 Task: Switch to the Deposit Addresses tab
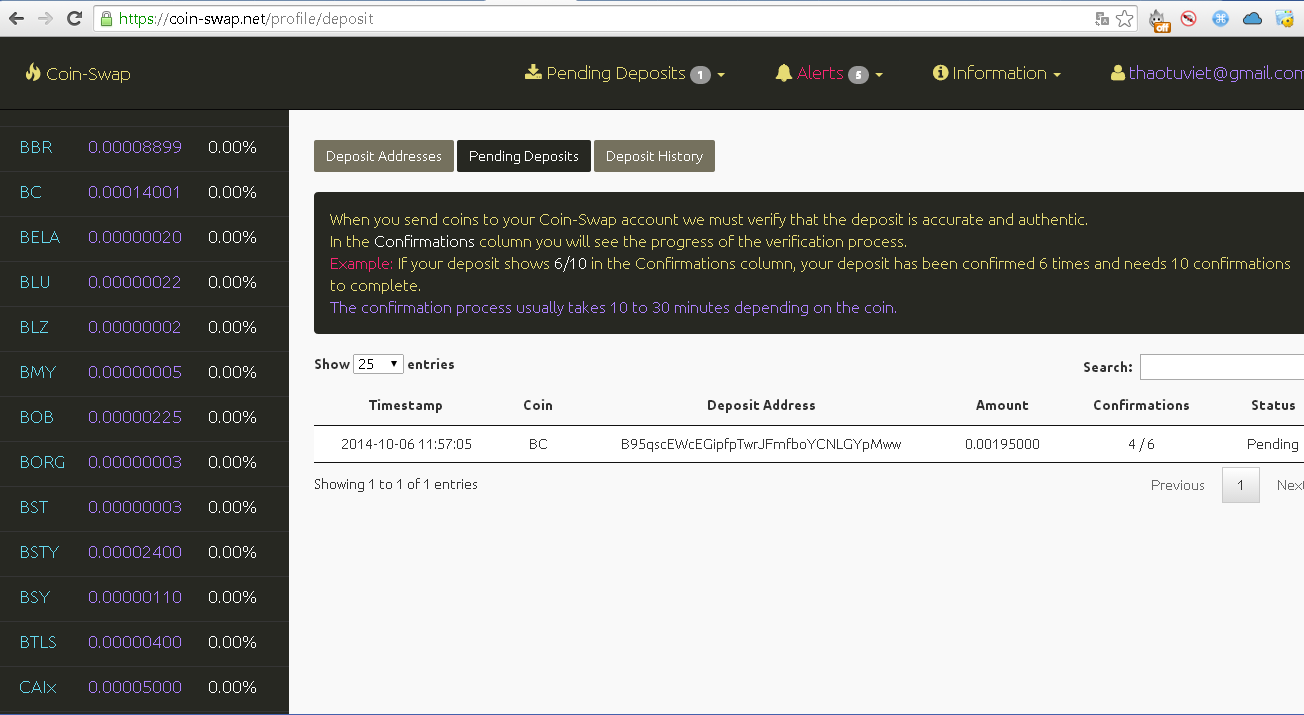[384, 156]
